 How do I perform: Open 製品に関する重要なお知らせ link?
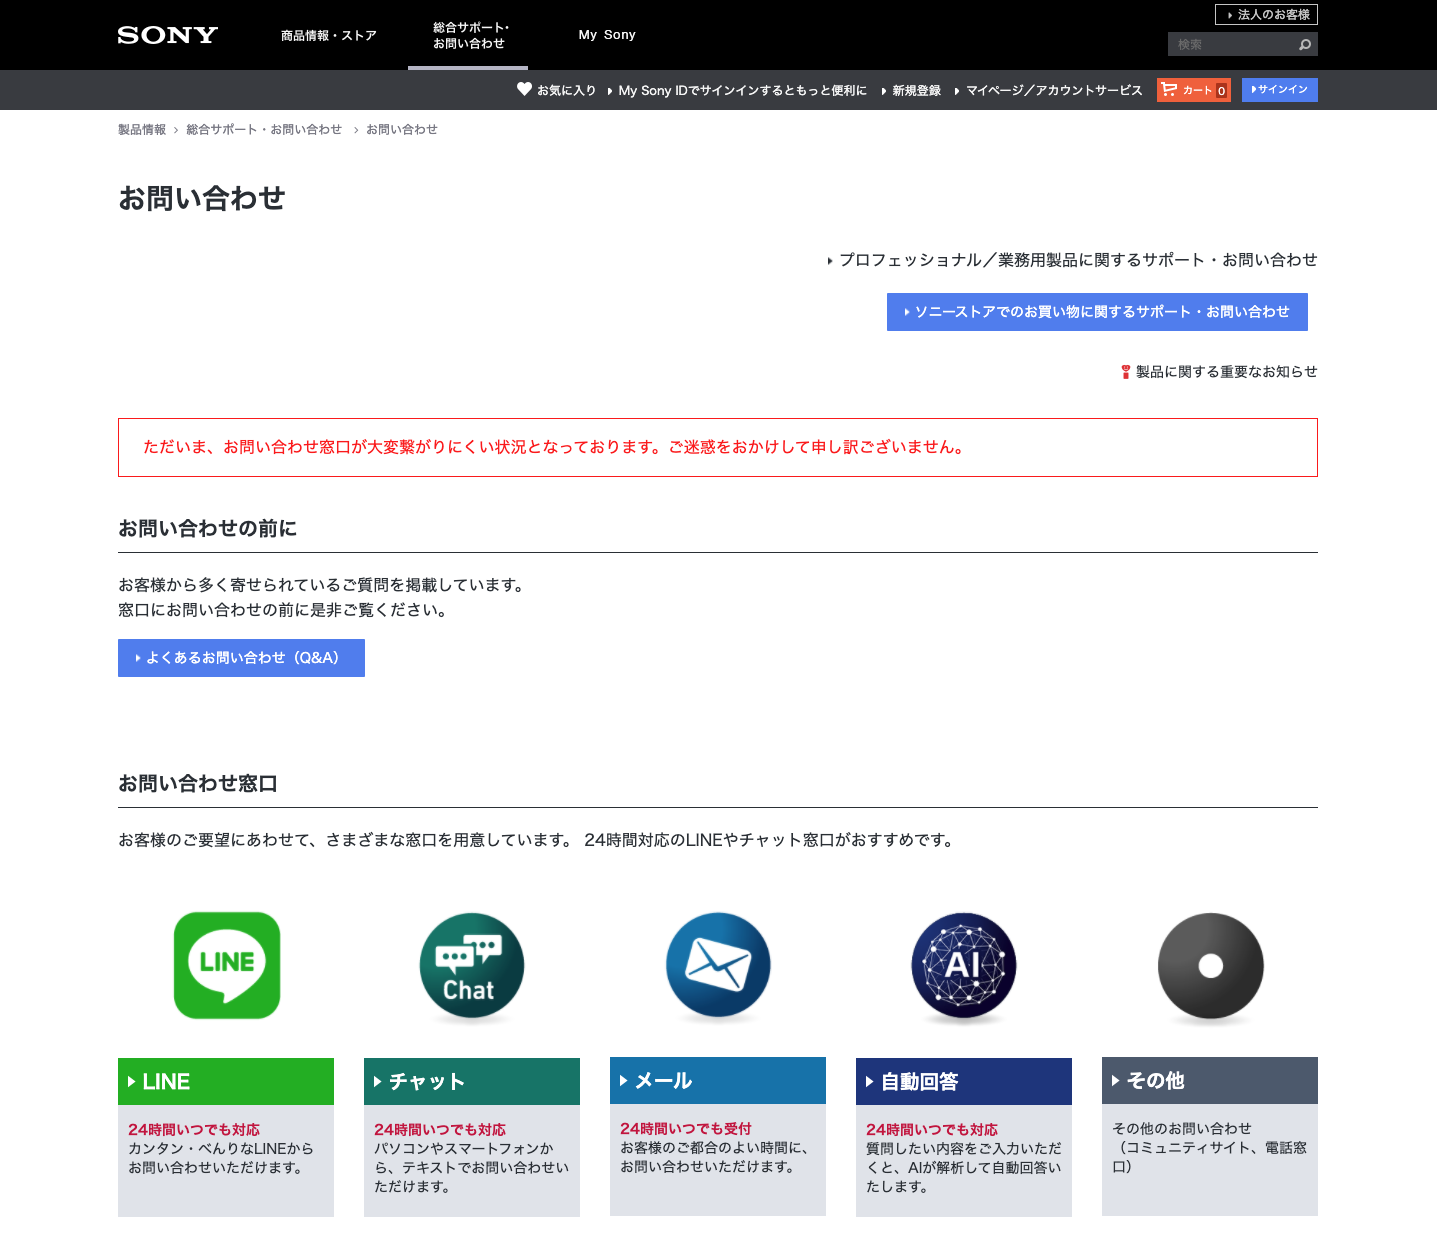click(1226, 372)
